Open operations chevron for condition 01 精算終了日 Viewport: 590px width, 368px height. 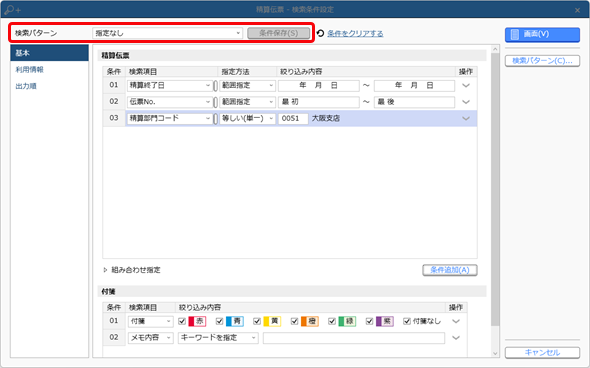point(466,85)
